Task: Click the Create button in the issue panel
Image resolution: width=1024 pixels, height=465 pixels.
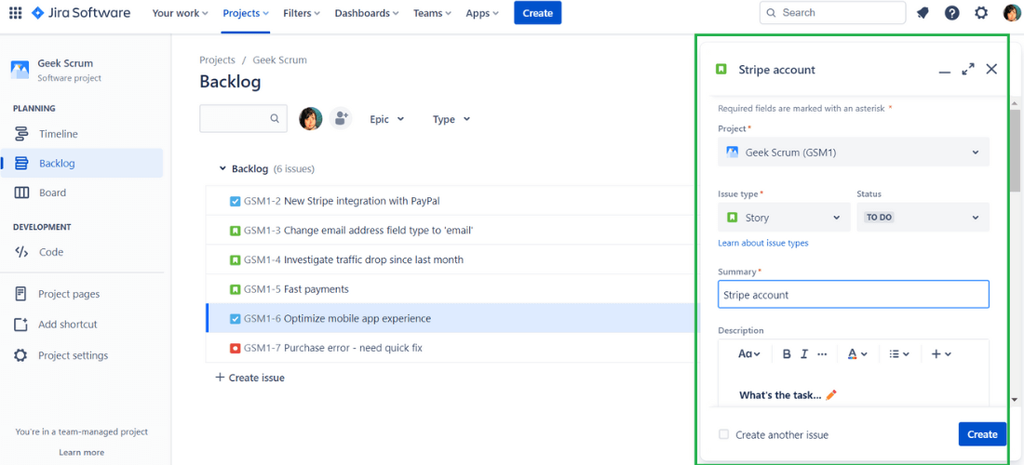Action: [x=982, y=434]
